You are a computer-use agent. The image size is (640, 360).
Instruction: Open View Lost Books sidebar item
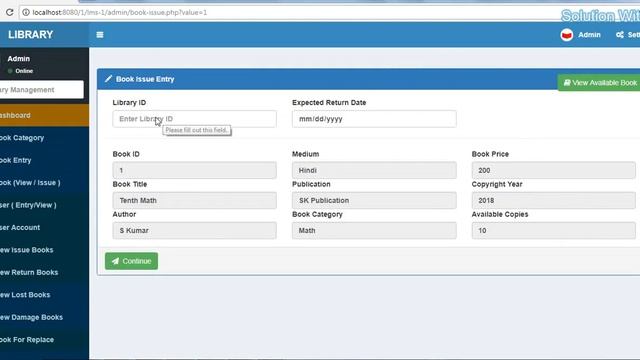pos(44,295)
